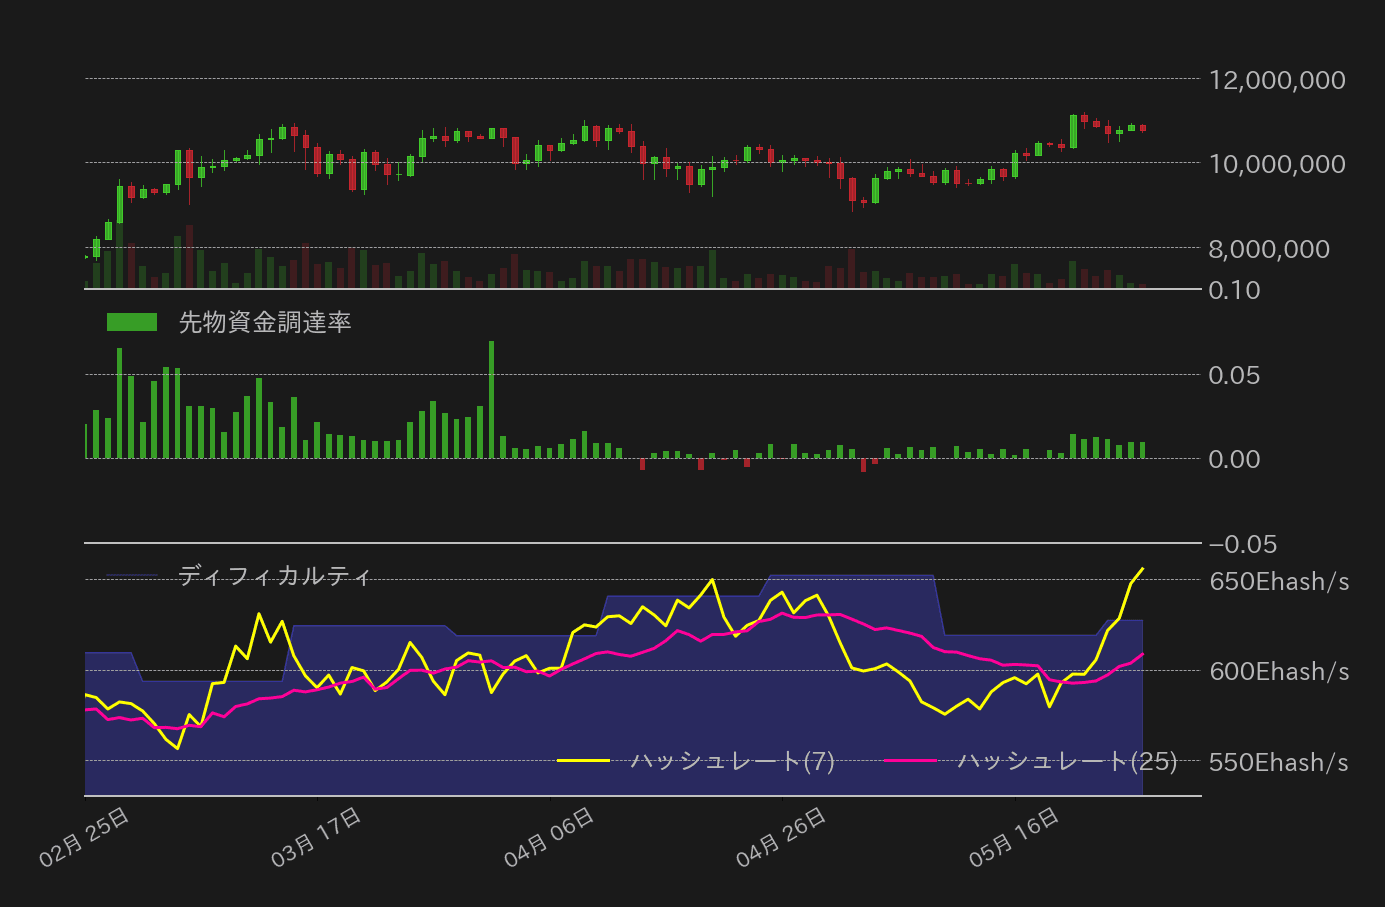1385x907 pixels.
Task: Hide the ハッシュレート(7) series via its legend label
Action: point(733,761)
